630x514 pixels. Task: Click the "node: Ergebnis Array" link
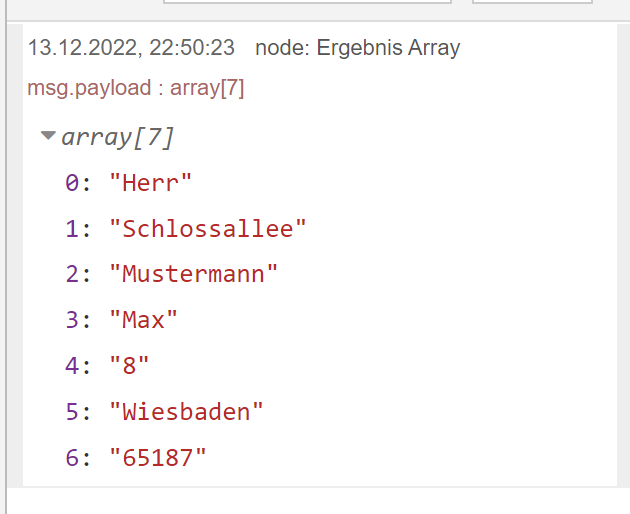[357, 47]
